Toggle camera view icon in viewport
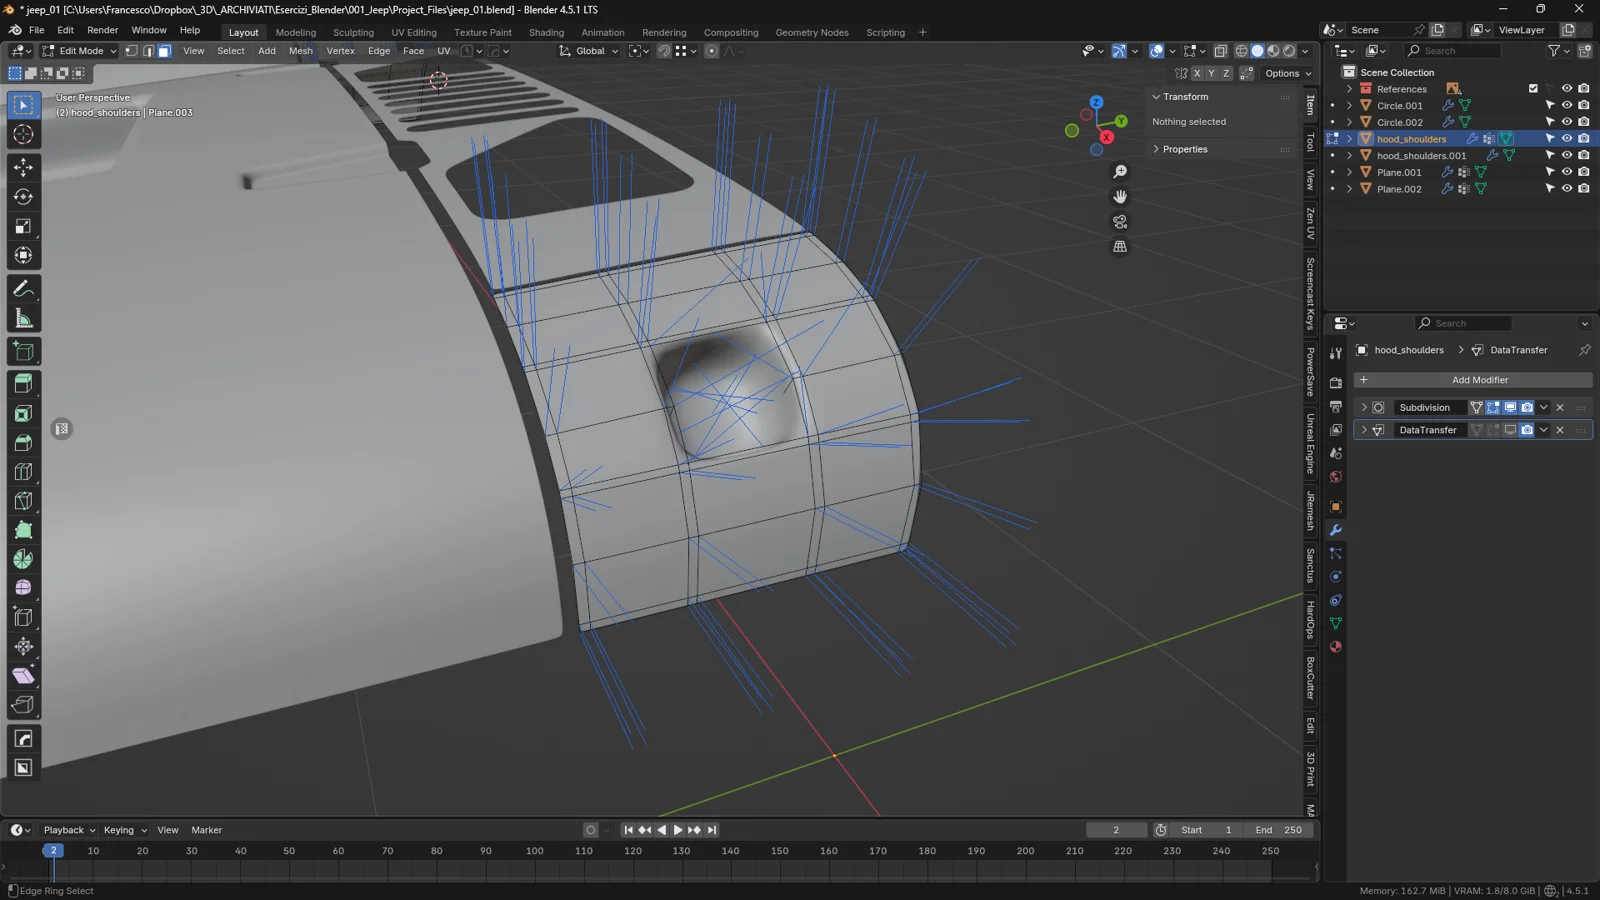1600x900 pixels. tap(1120, 222)
